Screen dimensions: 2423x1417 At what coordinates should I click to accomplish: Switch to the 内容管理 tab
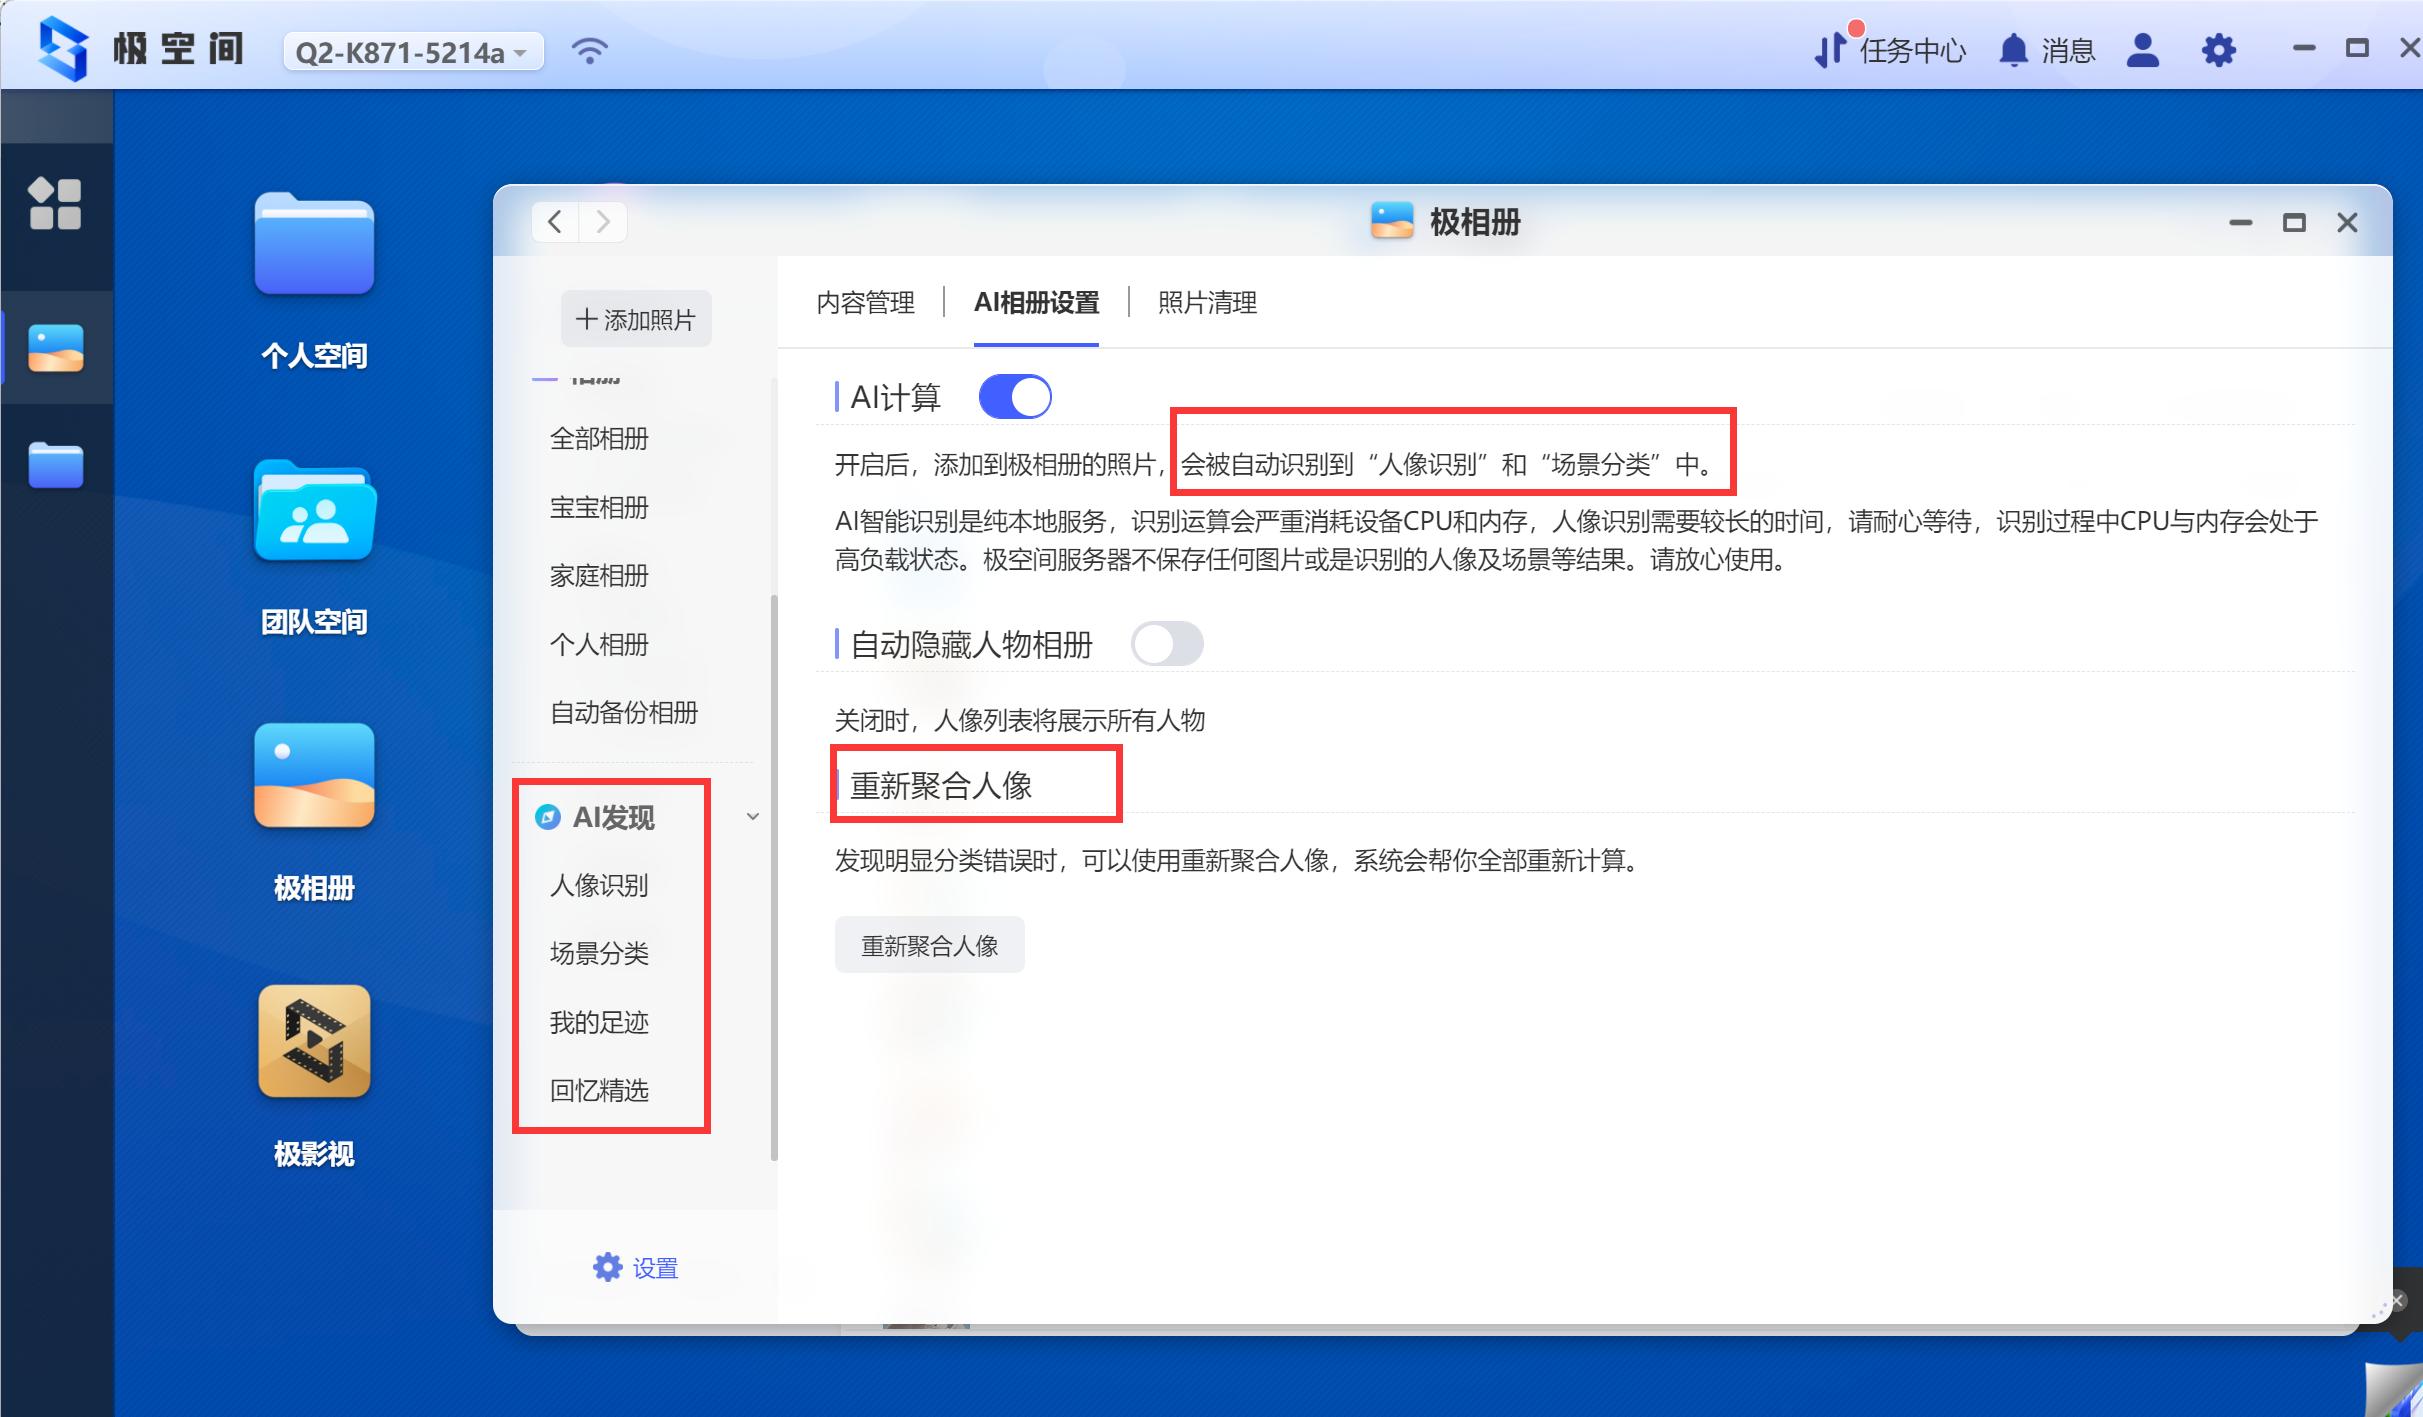click(x=866, y=303)
